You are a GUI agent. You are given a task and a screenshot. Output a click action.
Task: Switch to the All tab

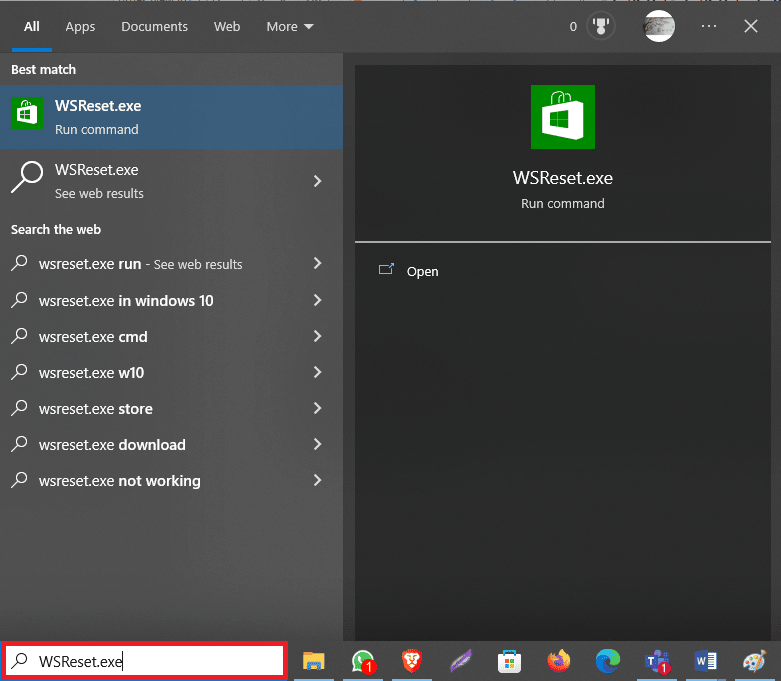[31, 26]
